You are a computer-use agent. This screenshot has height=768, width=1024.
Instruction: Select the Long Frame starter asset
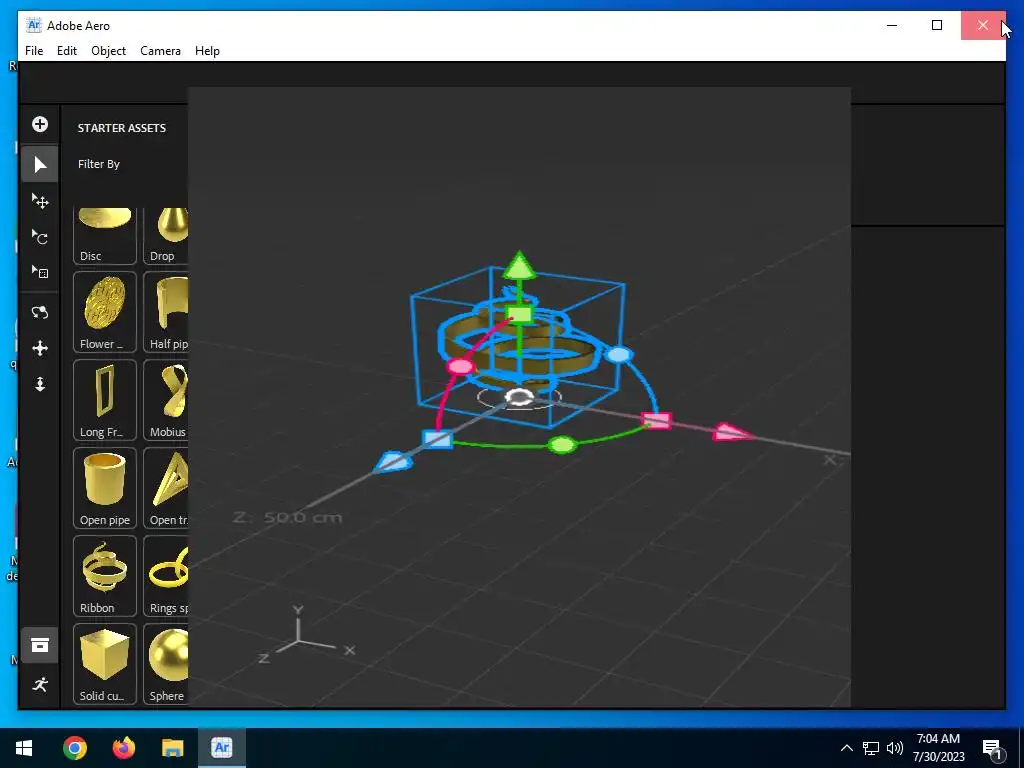point(104,400)
